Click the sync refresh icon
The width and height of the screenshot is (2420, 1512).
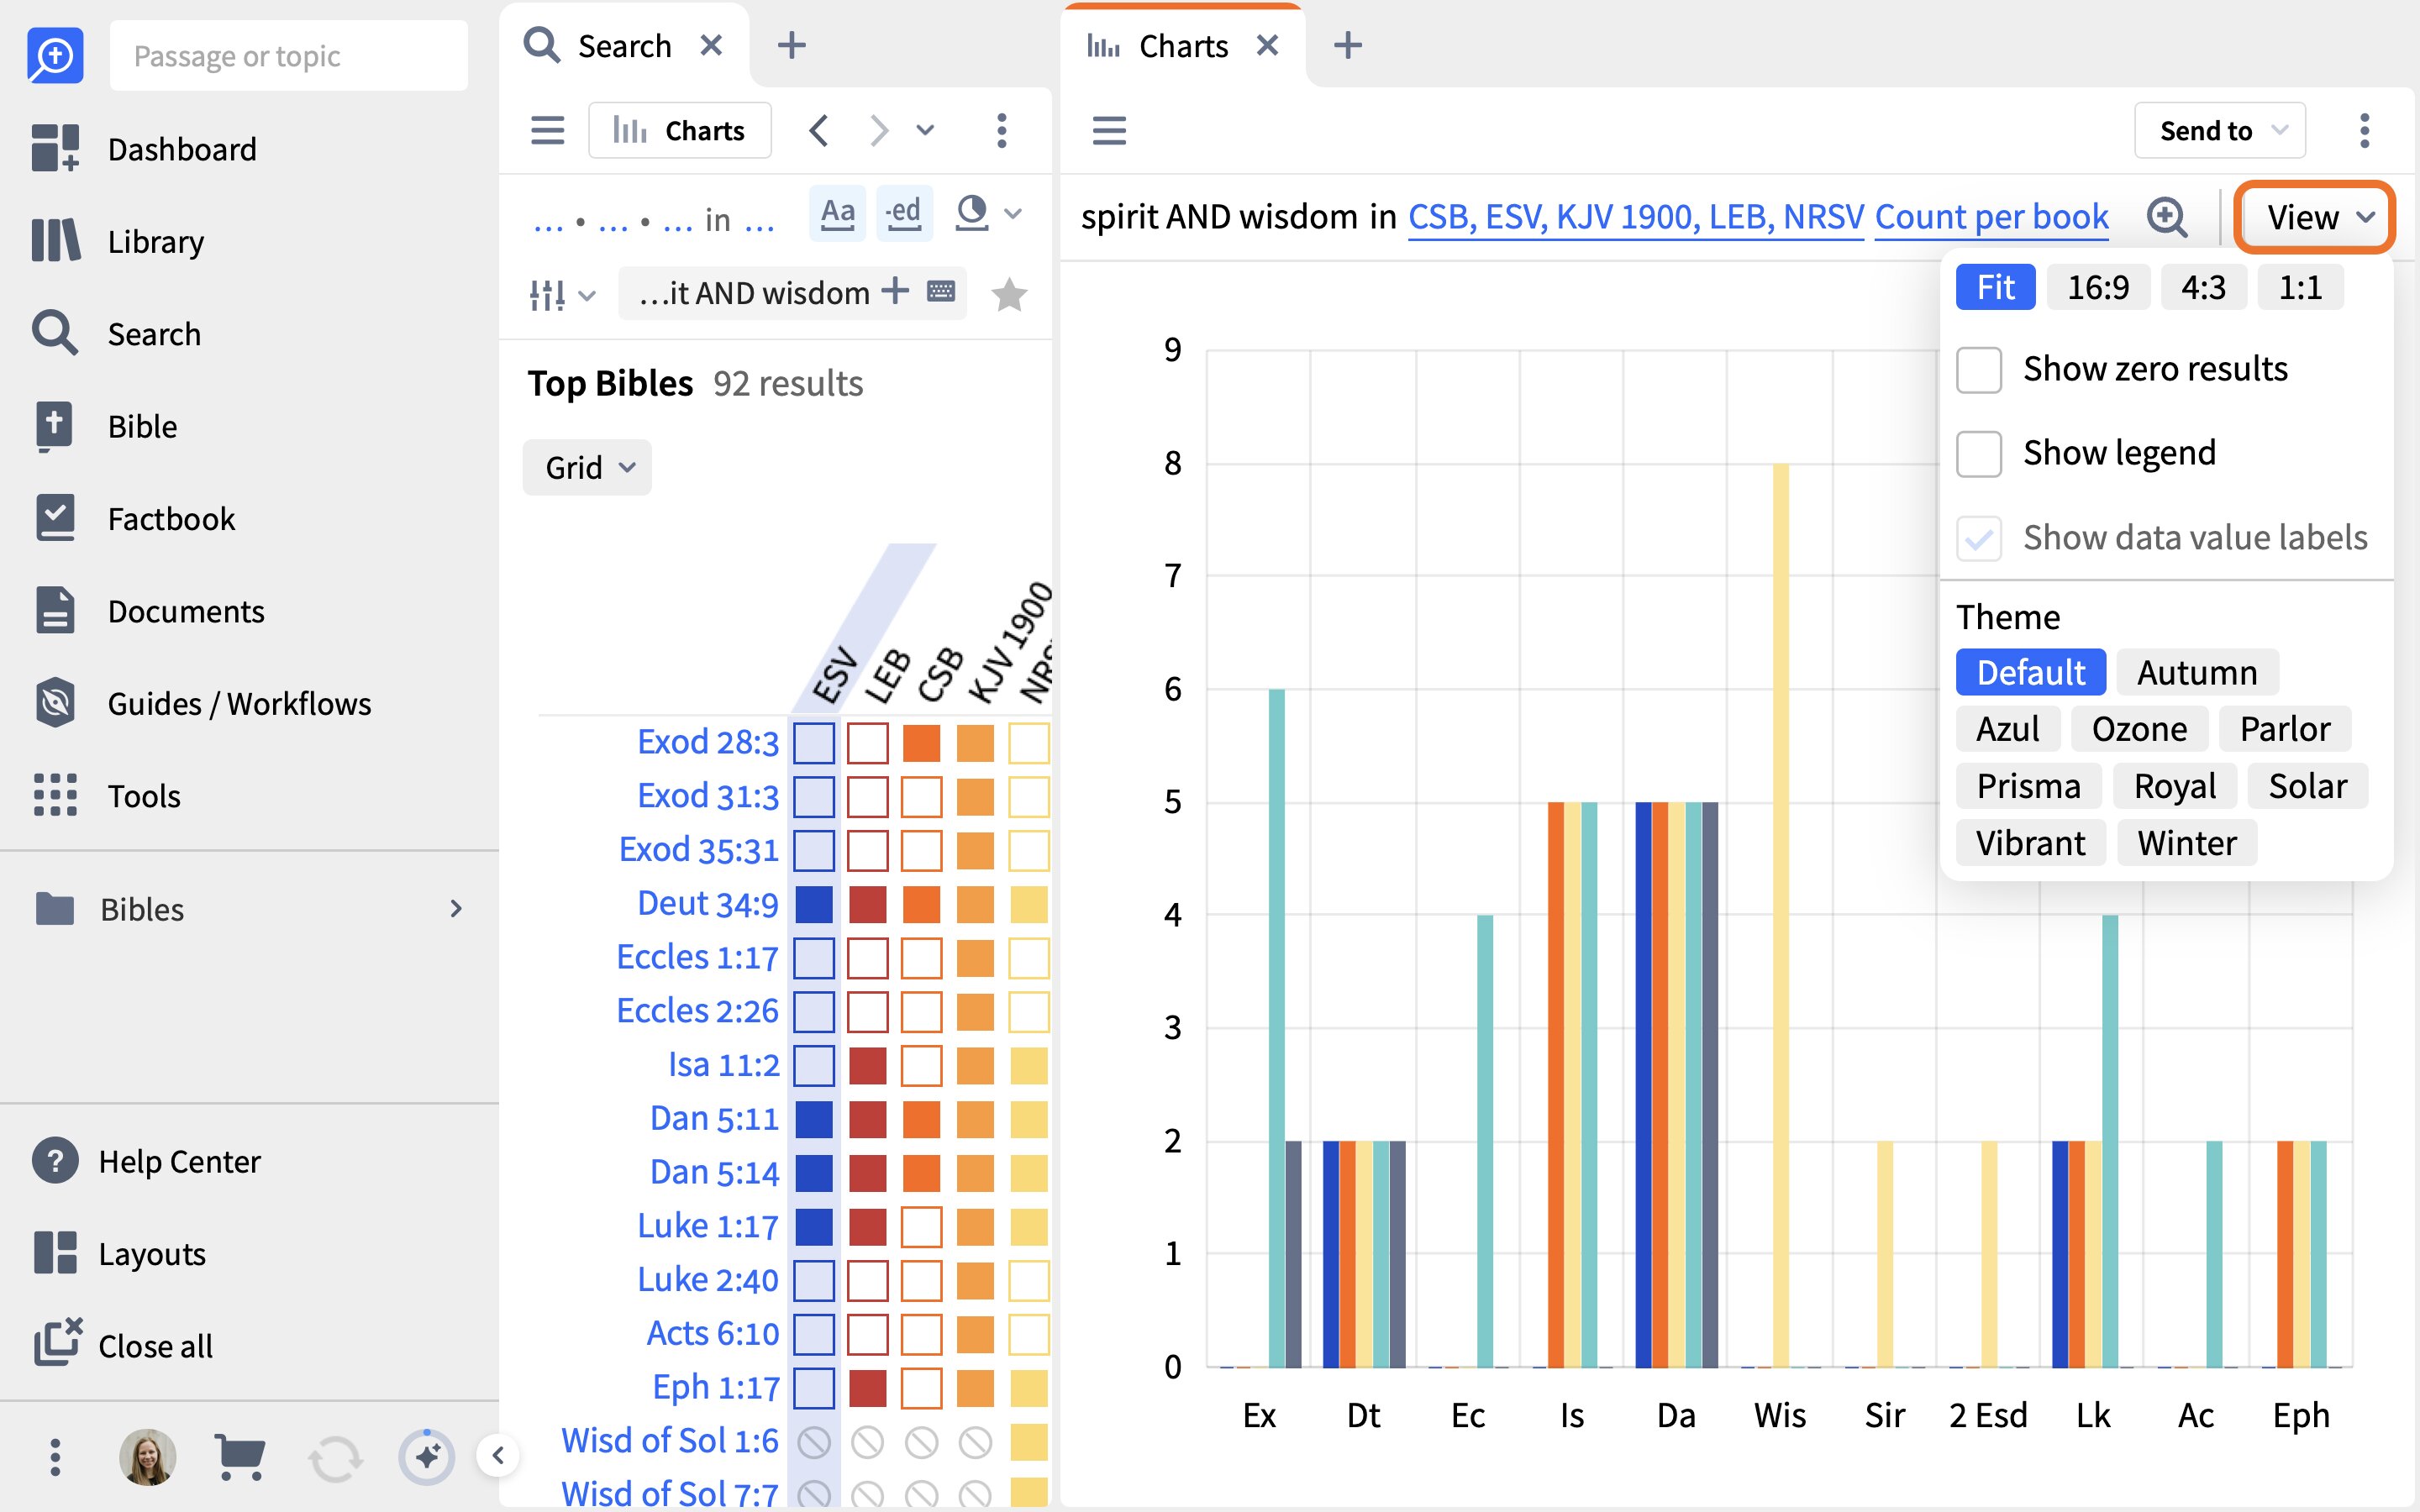click(x=334, y=1457)
